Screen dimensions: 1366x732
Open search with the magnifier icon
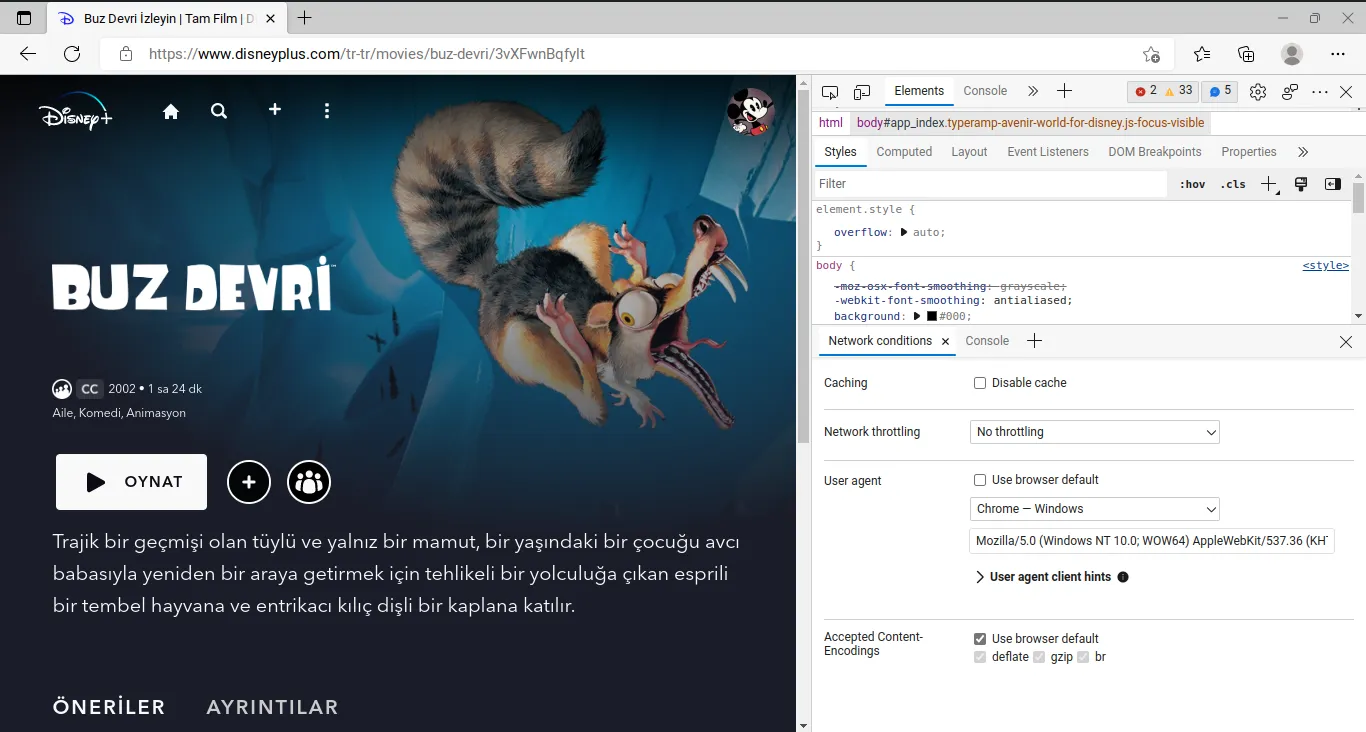click(x=219, y=111)
